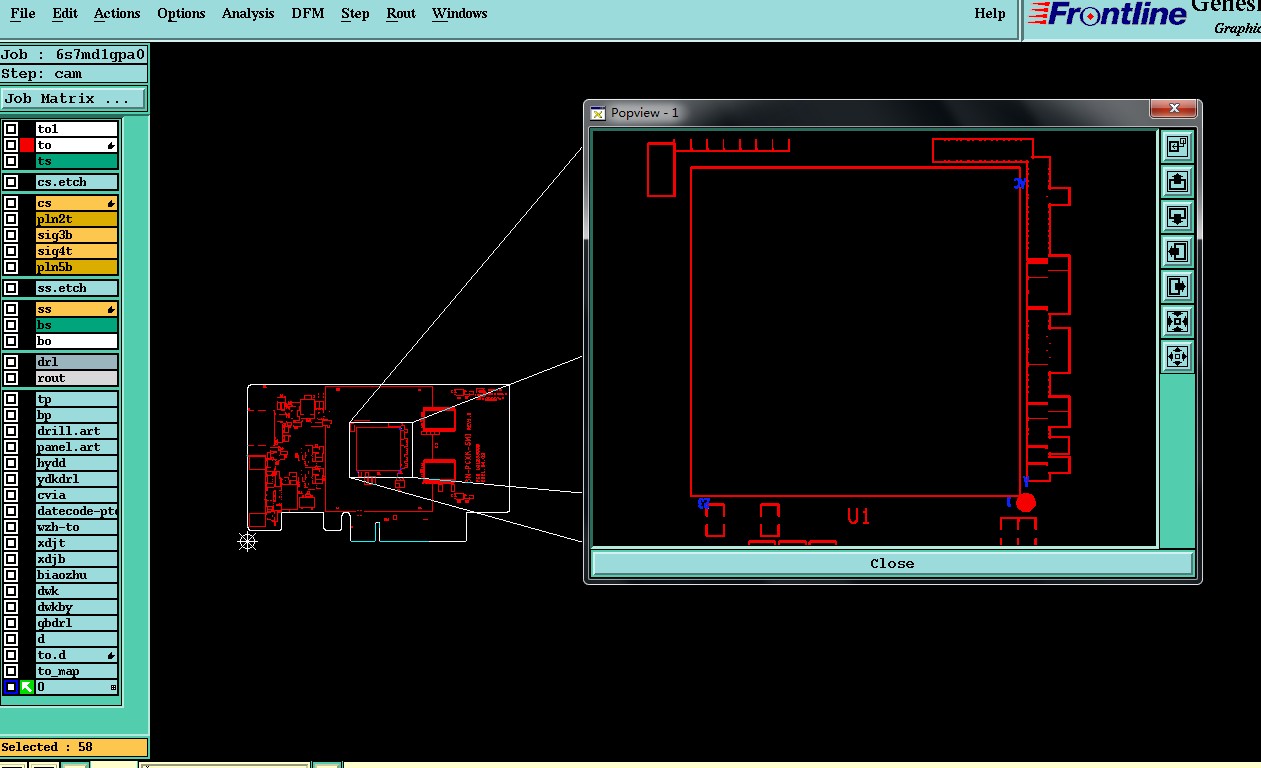The height and width of the screenshot is (768, 1261).
Task: Click the pan down icon in Popview
Action: [1177, 216]
